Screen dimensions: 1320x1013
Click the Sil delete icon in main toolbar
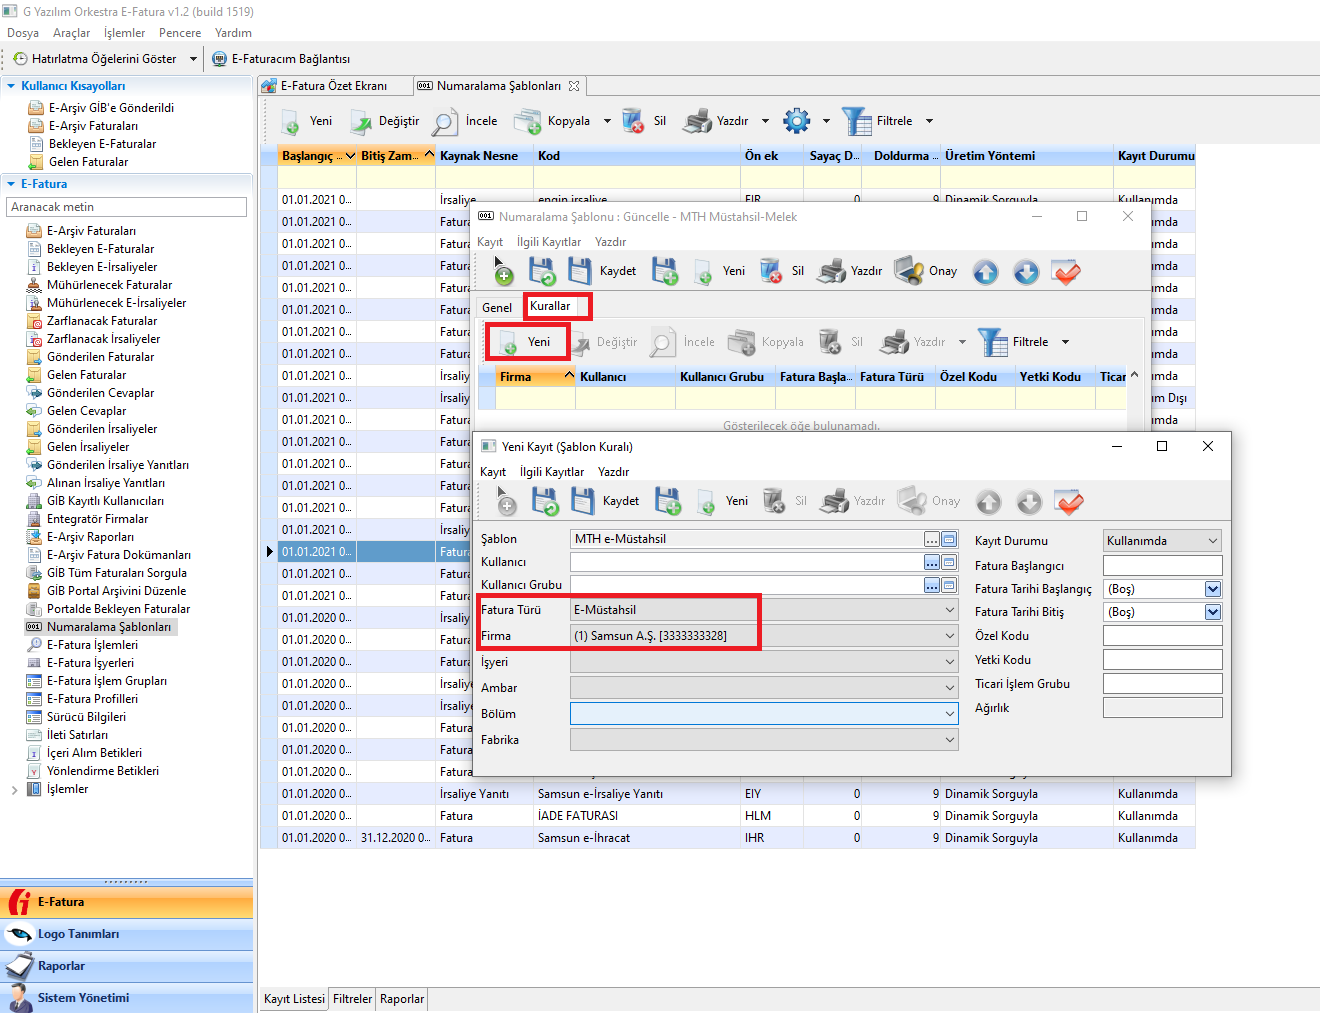click(633, 121)
